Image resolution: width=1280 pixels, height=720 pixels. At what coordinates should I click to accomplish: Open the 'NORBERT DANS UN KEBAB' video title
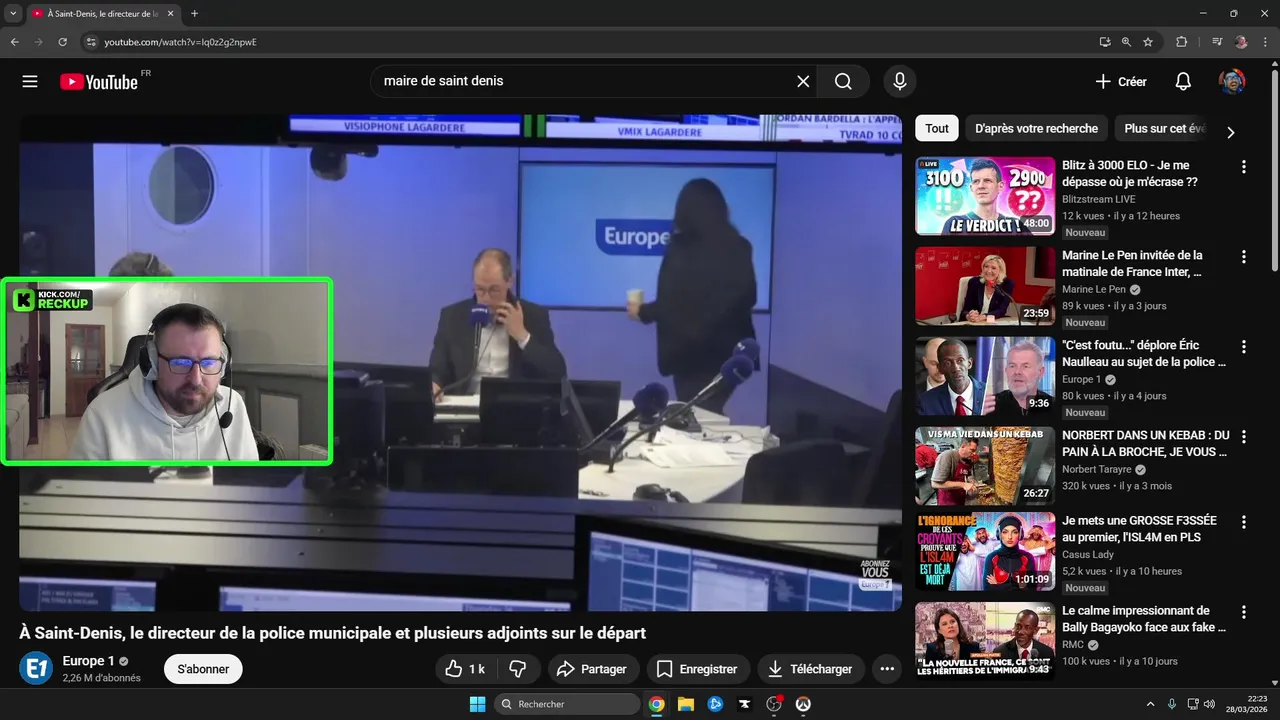(1146, 444)
